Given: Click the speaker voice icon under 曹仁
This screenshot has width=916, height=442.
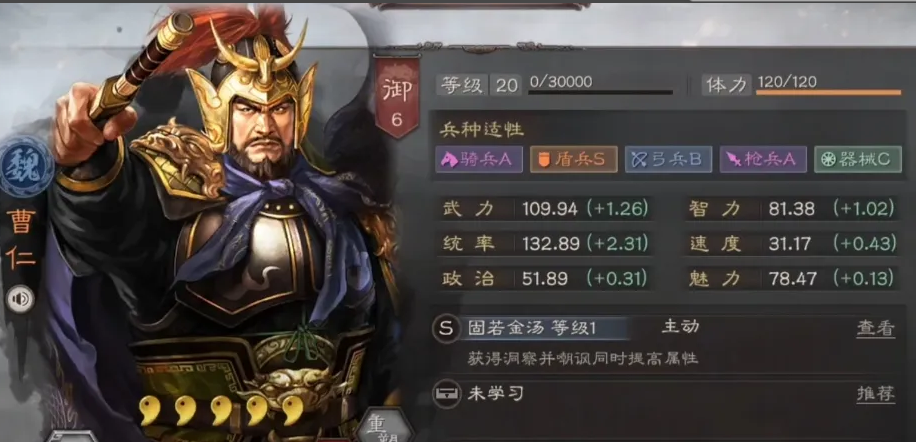Looking at the screenshot, I should tap(20, 300).
